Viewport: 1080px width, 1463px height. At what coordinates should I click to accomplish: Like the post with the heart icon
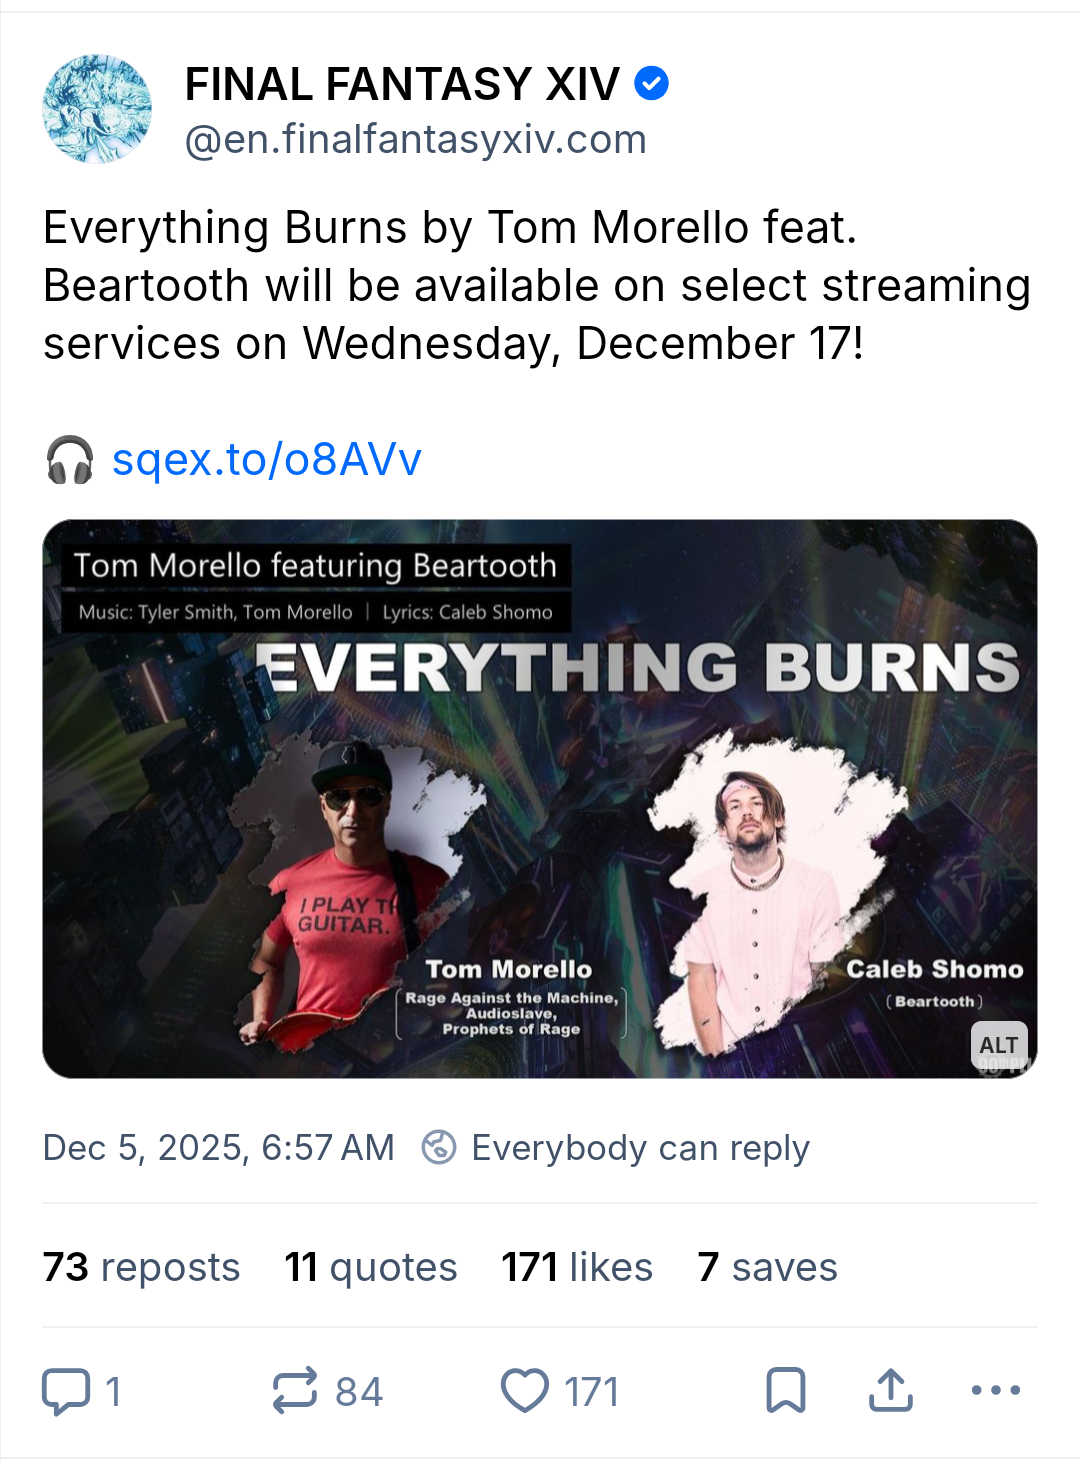pyautogui.click(x=525, y=1391)
